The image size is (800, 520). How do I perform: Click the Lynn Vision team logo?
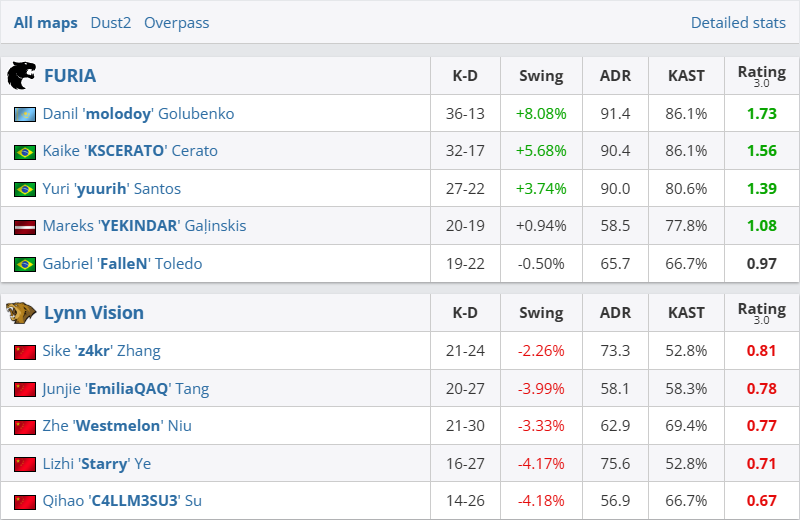tap(21, 313)
